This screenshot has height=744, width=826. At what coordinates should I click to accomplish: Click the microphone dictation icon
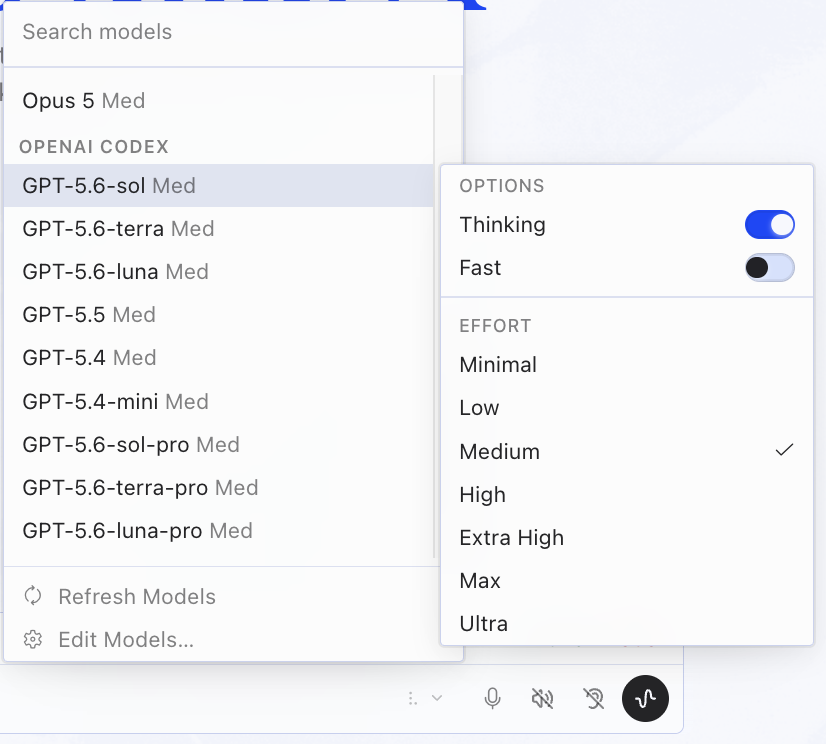[493, 699]
